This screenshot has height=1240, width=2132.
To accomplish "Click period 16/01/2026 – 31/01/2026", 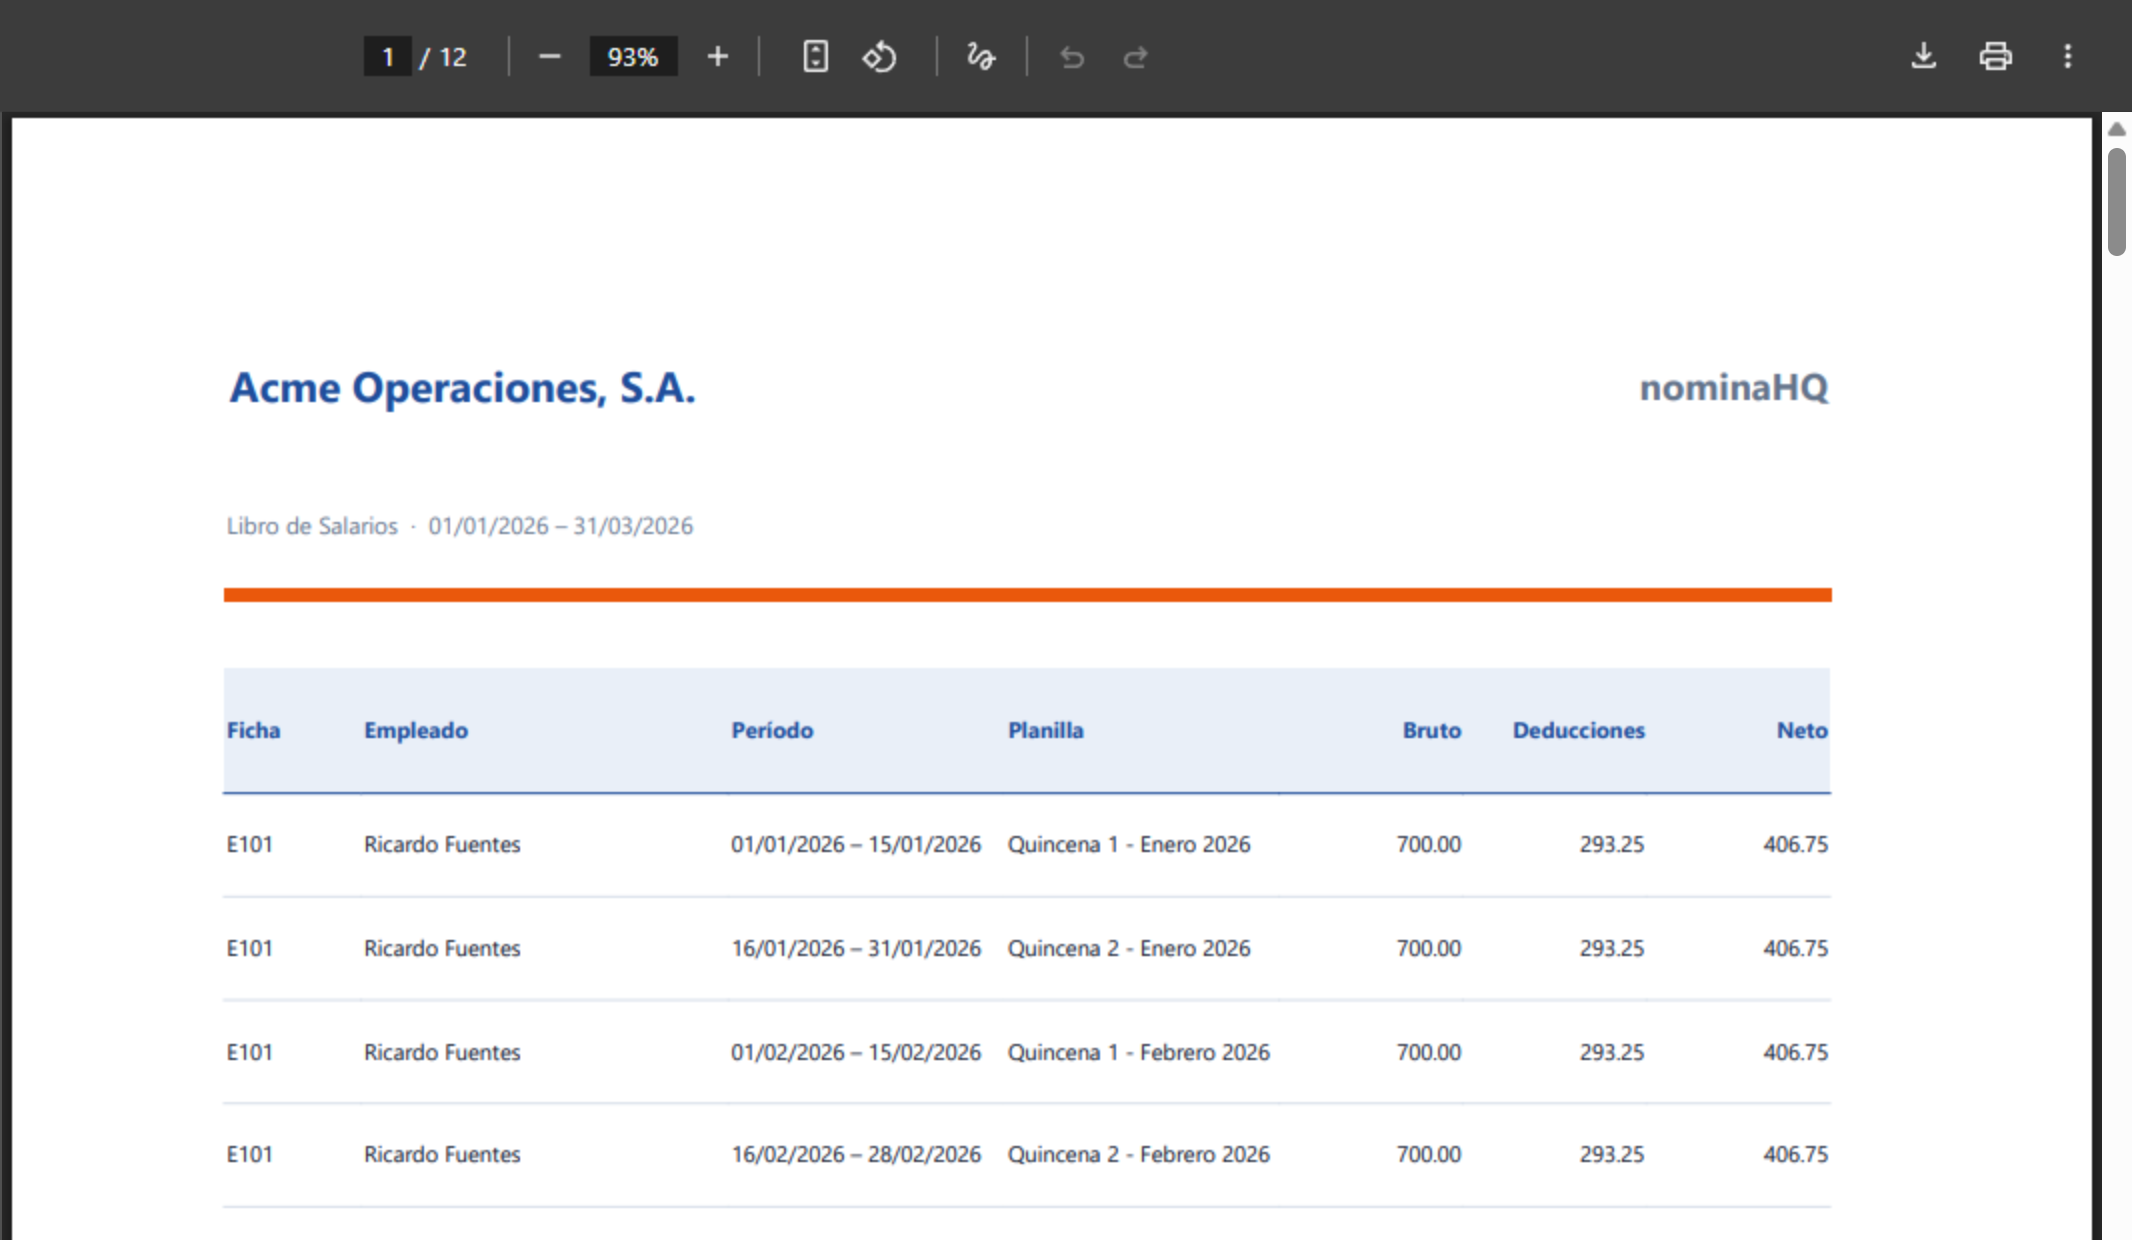I will 856,948.
